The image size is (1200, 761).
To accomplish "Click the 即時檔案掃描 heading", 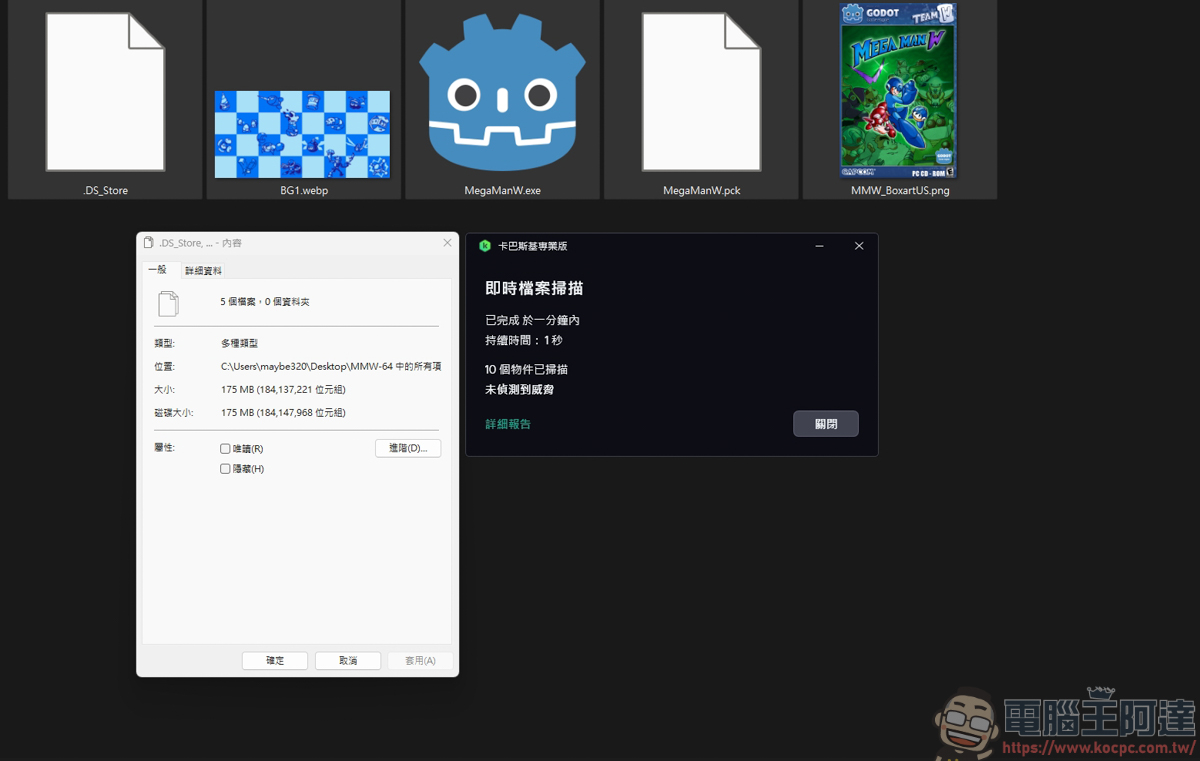I will click(x=534, y=288).
